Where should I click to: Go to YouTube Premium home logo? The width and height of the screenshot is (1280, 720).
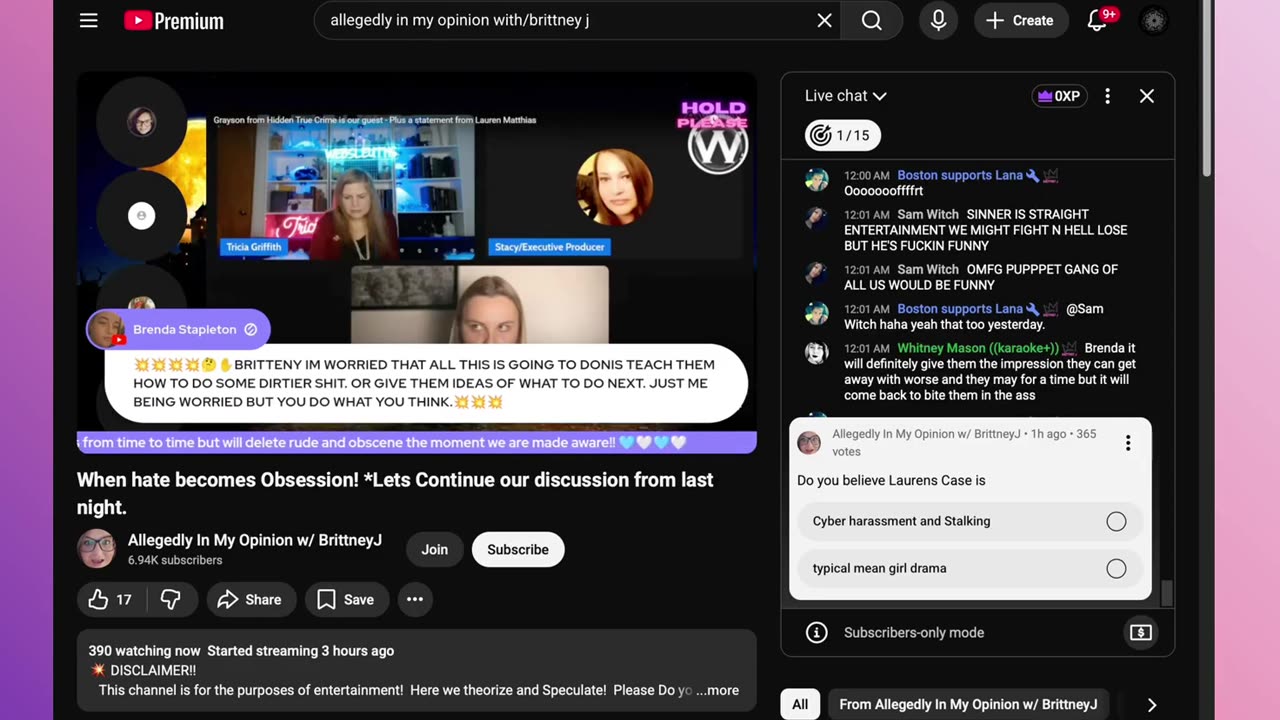click(x=174, y=20)
